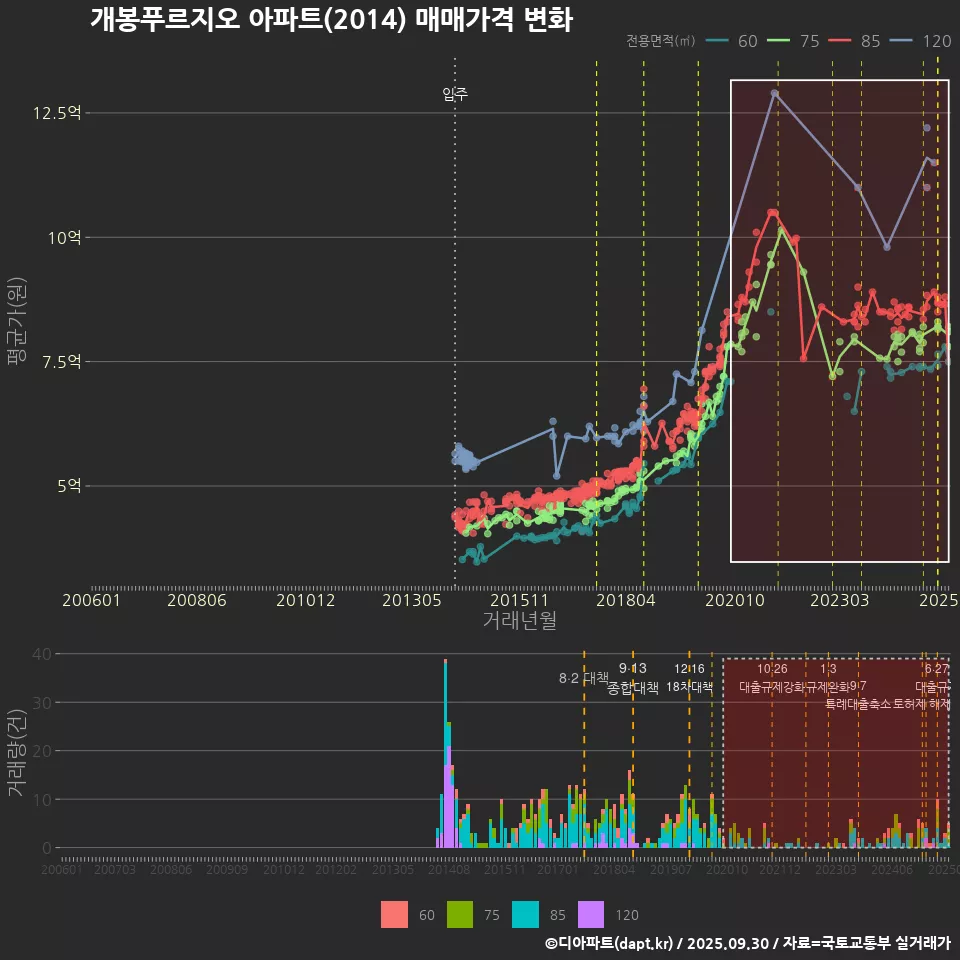
Task: Click the highest point of the red 85 line
Action: pos(771,212)
